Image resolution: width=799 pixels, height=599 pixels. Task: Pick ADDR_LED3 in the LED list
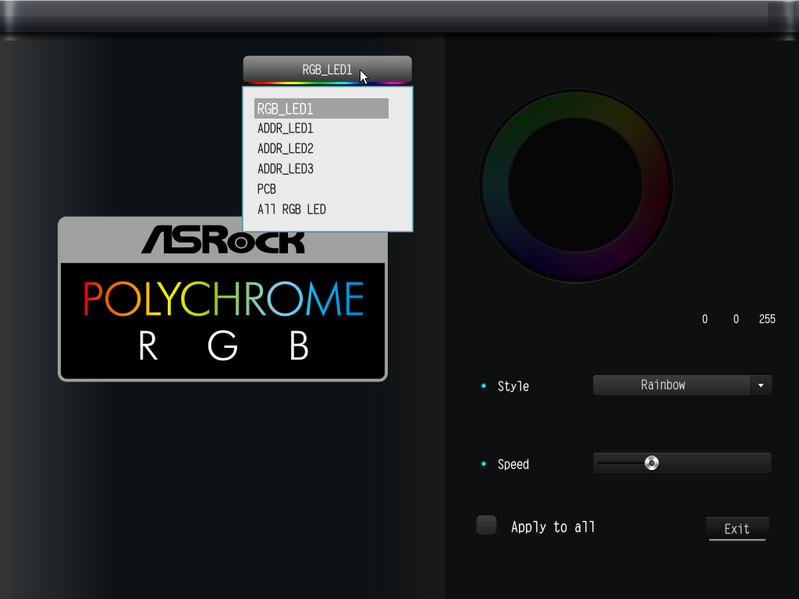pos(285,169)
